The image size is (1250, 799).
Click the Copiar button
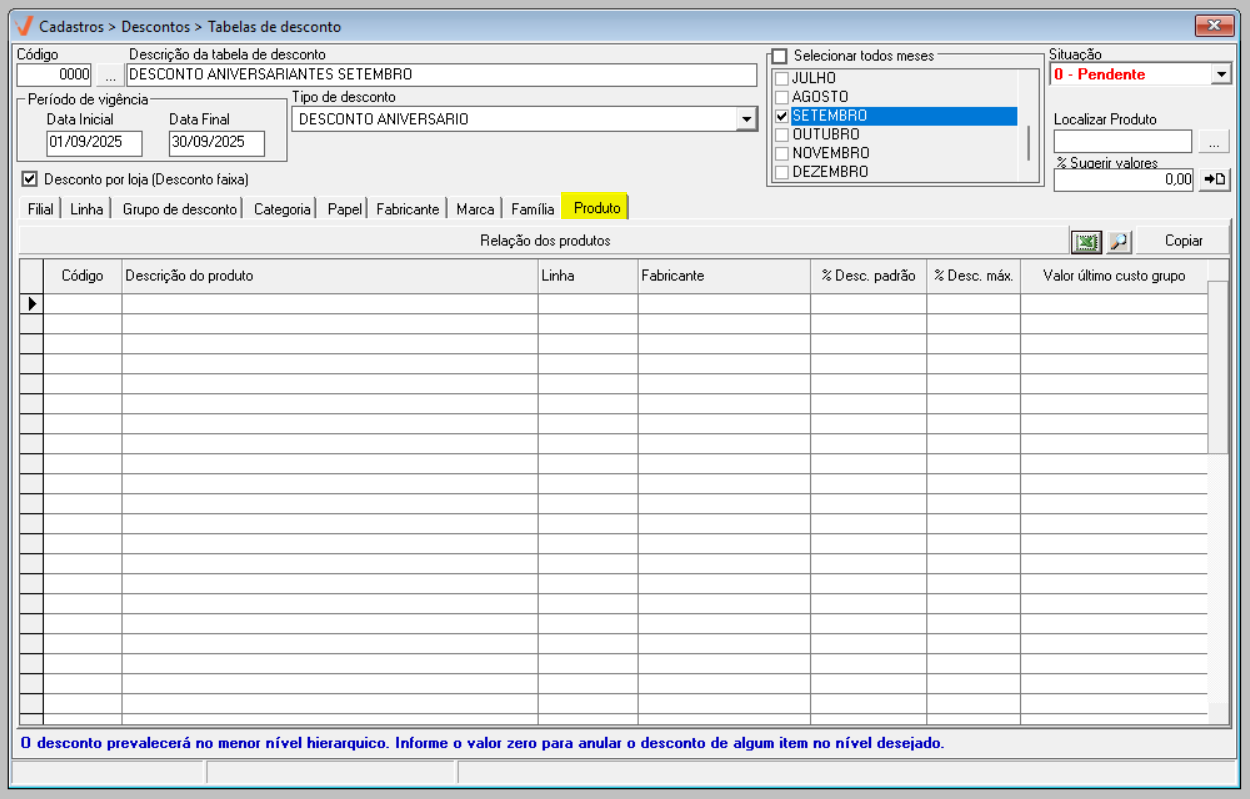click(1183, 241)
